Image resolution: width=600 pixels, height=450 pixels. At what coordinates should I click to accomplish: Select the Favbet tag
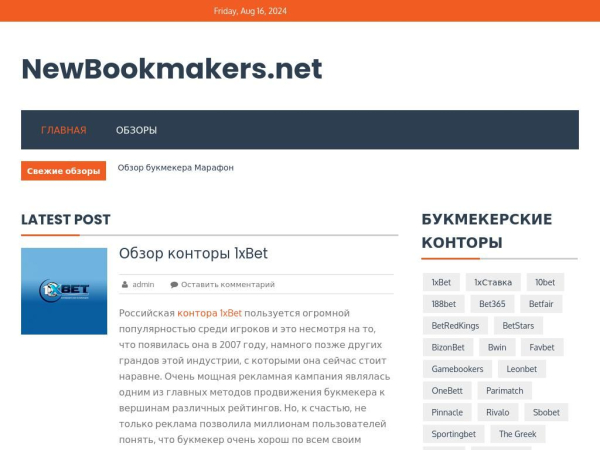542,347
